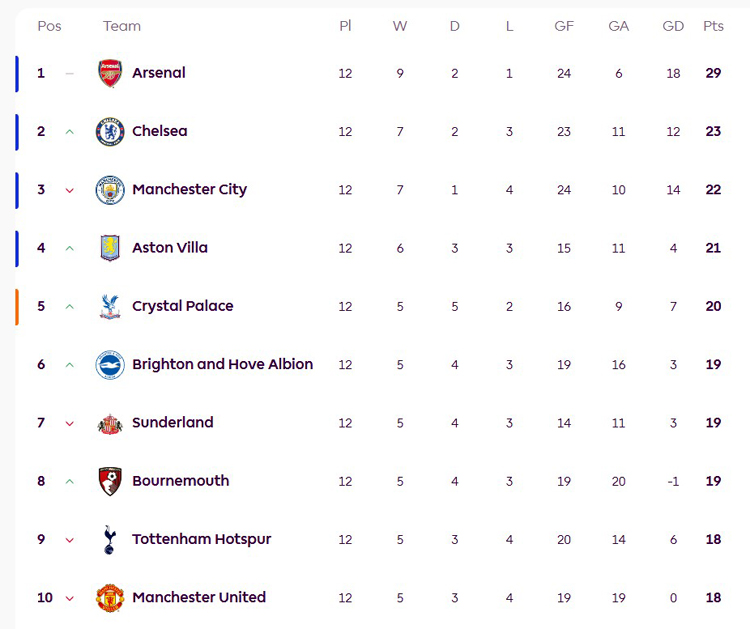750x629 pixels.
Task: Open the Arsenal team name link
Action: (158, 73)
